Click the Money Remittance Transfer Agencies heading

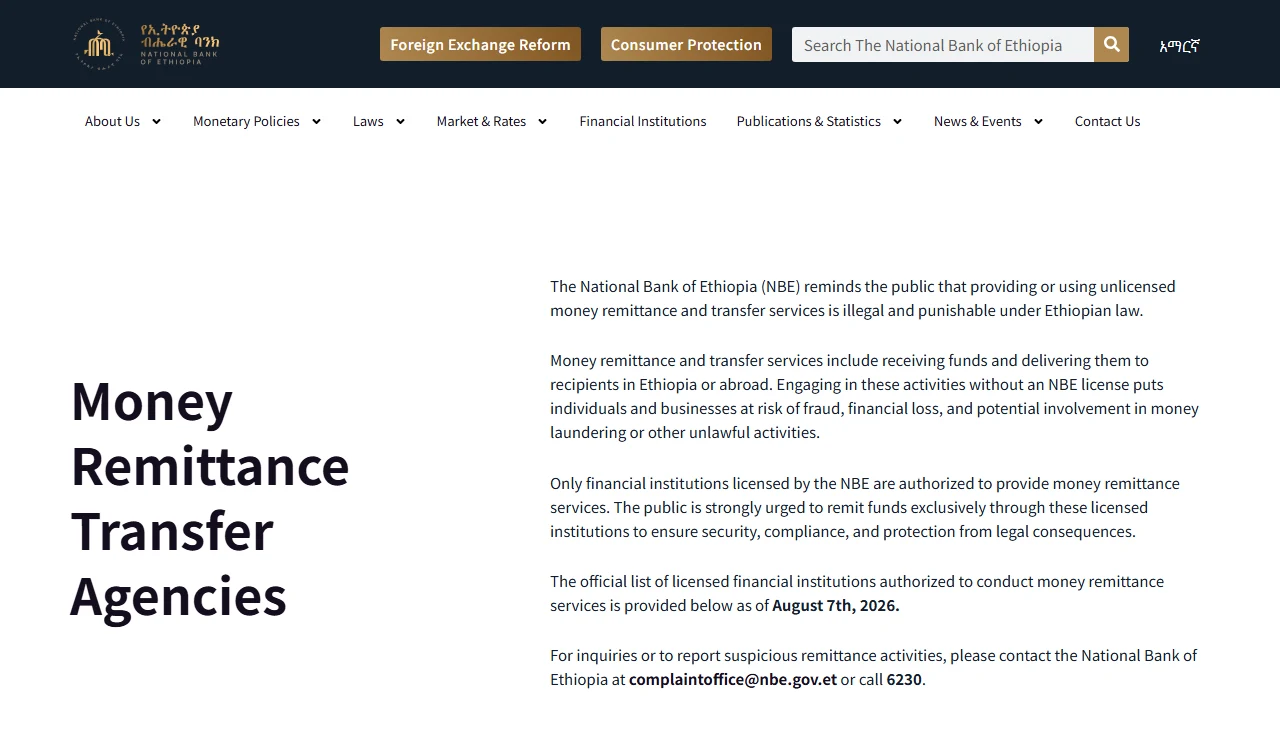pyautogui.click(x=210, y=498)
